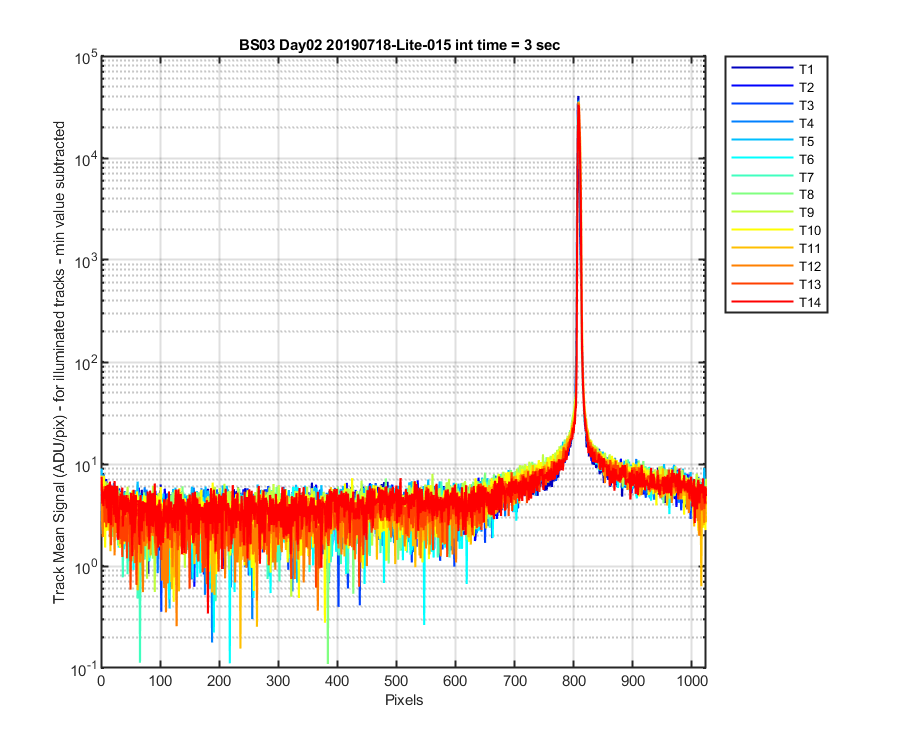Click the x-axis tick label 900
900x750 pixels.
click(633, 681)
